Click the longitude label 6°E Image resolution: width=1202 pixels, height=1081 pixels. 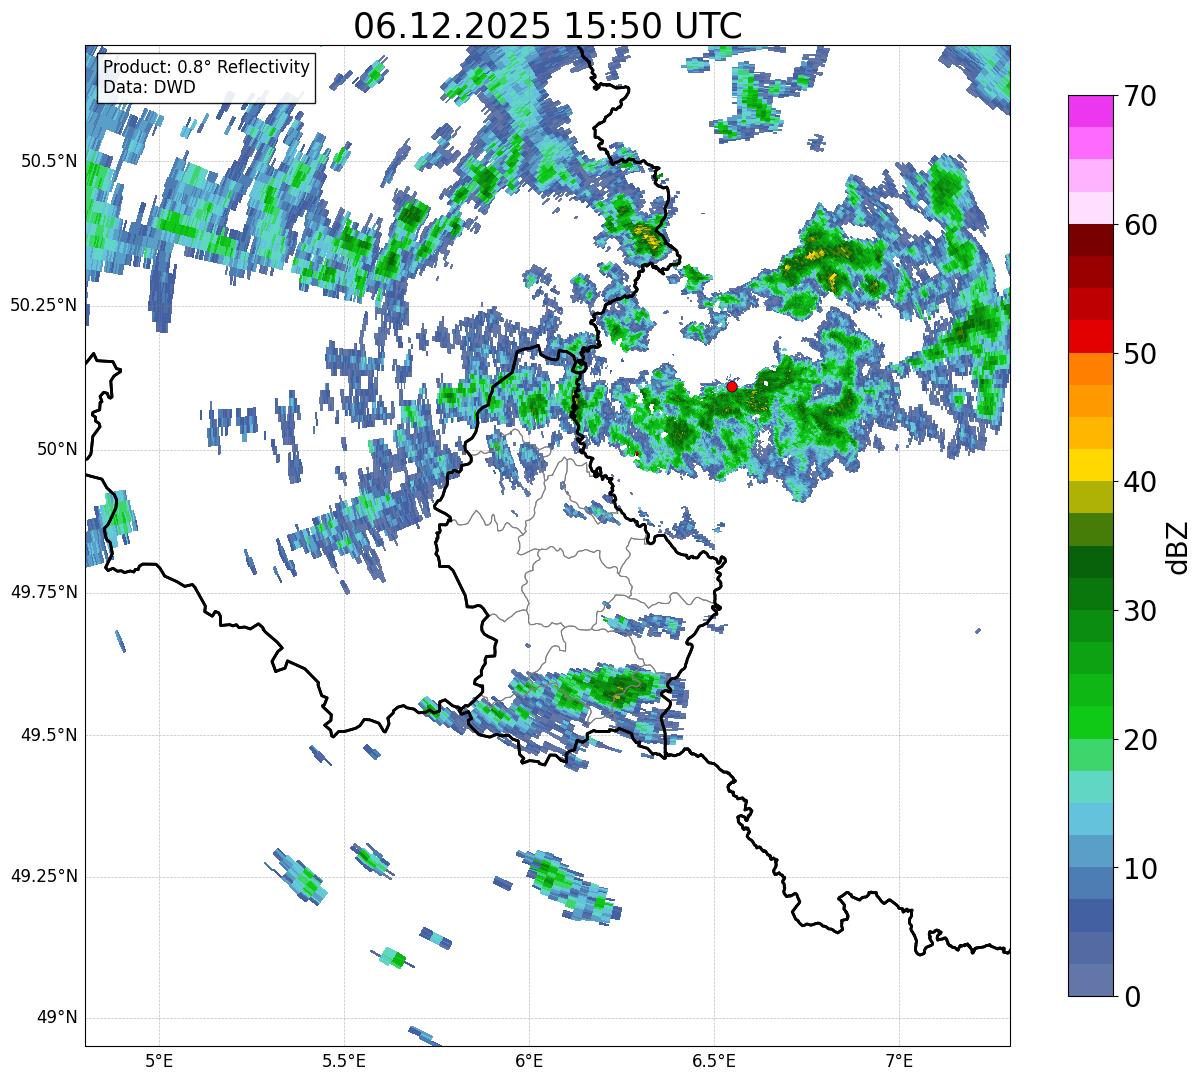pos(529,1061)
